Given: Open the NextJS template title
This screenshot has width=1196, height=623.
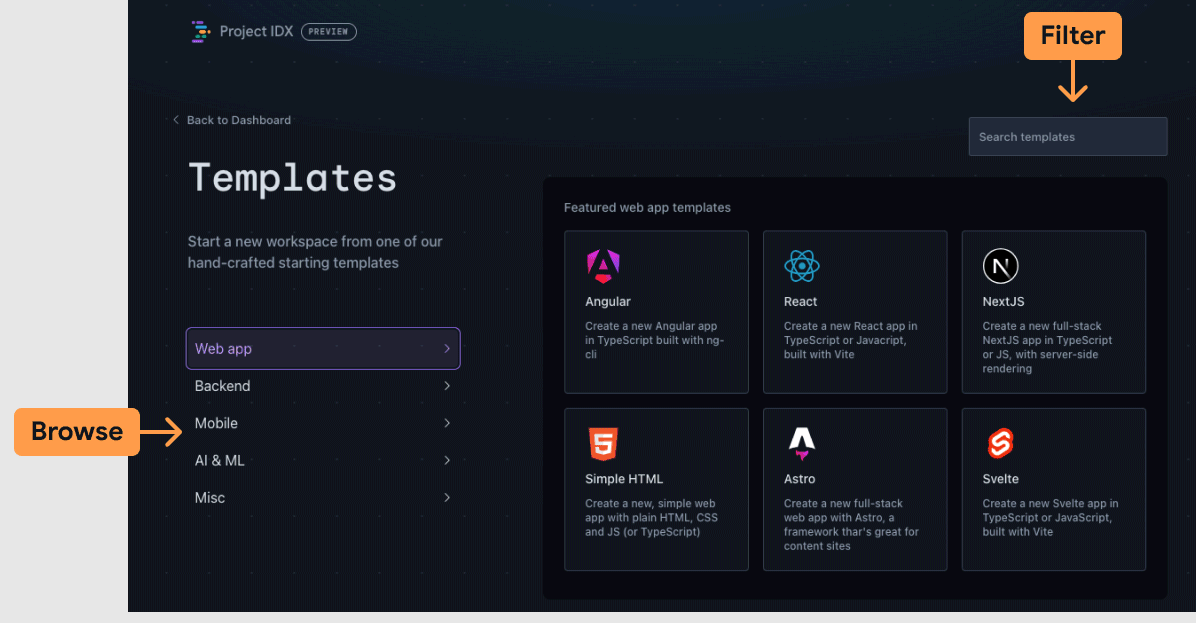Looking at the screenshot, I should point(1003,301).
